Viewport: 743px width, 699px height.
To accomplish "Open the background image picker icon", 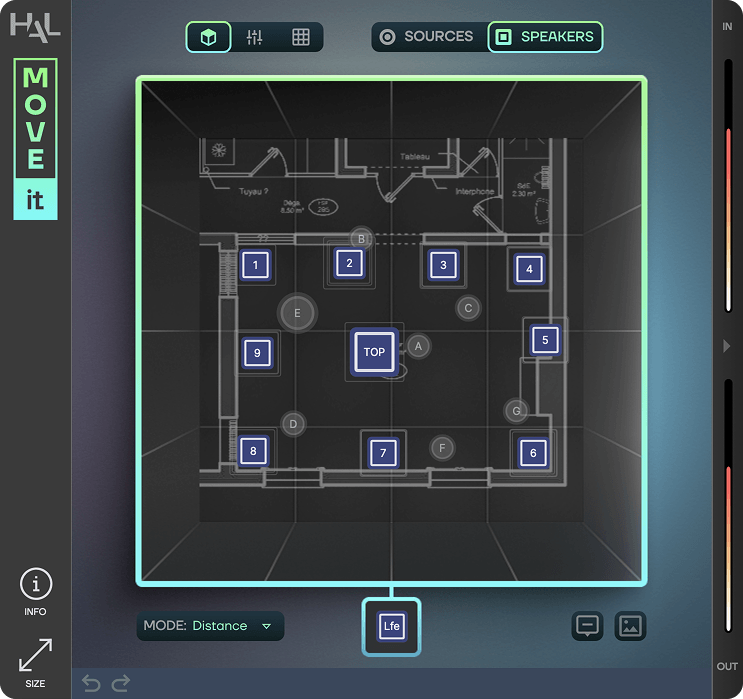I will 630,626.
